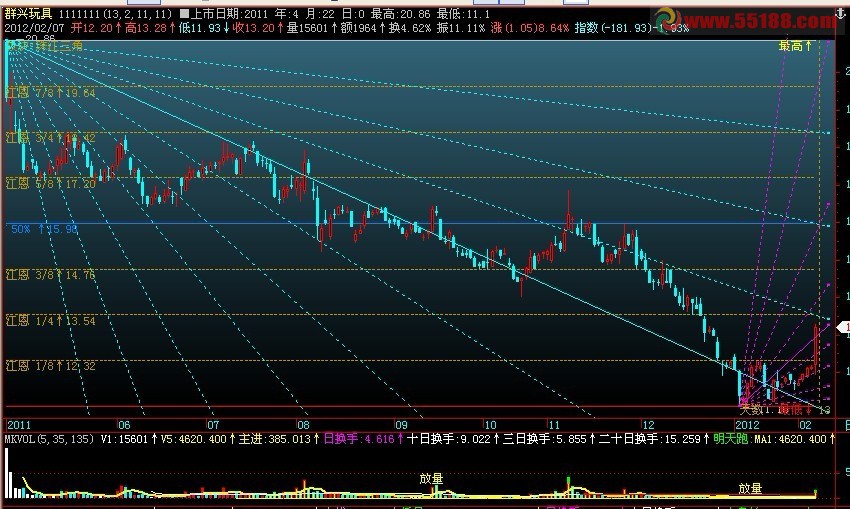Click the 11 month on time axis
Viewport: 850px width, 509px height.
[x=553, y=425]
